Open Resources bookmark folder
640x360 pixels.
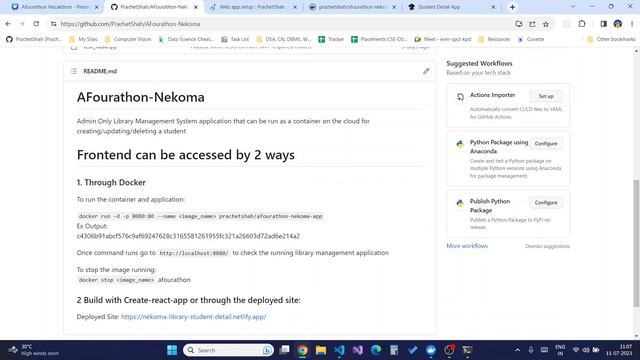click(494, 39)
